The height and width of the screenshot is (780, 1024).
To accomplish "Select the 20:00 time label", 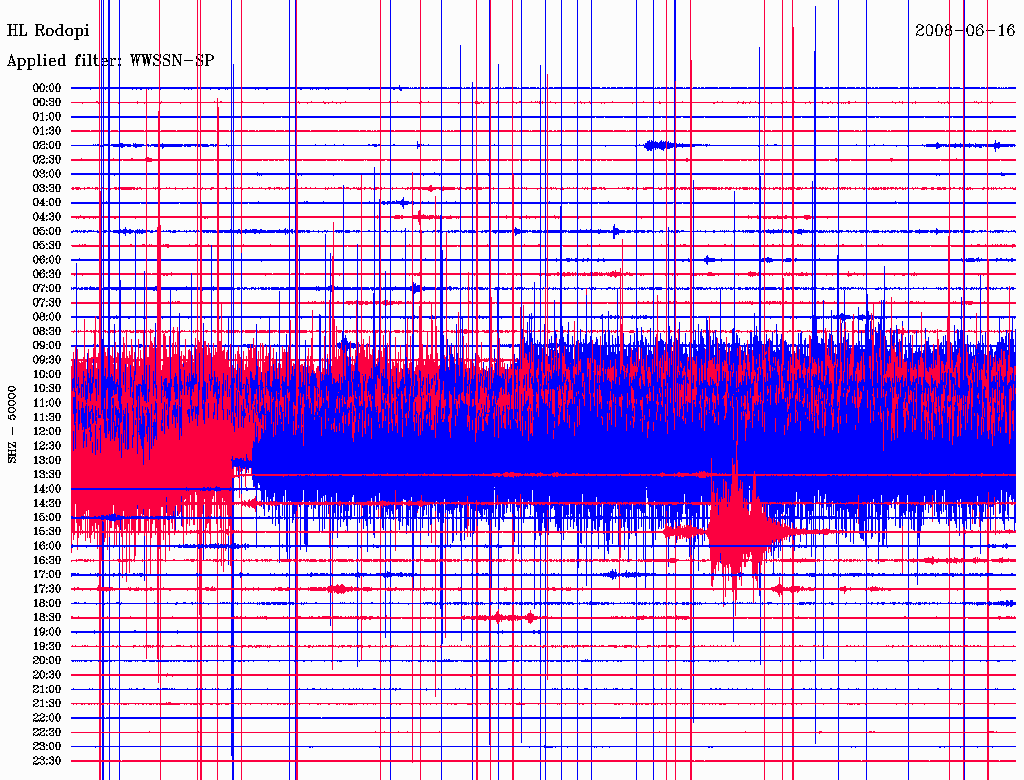I will [47, 660].
